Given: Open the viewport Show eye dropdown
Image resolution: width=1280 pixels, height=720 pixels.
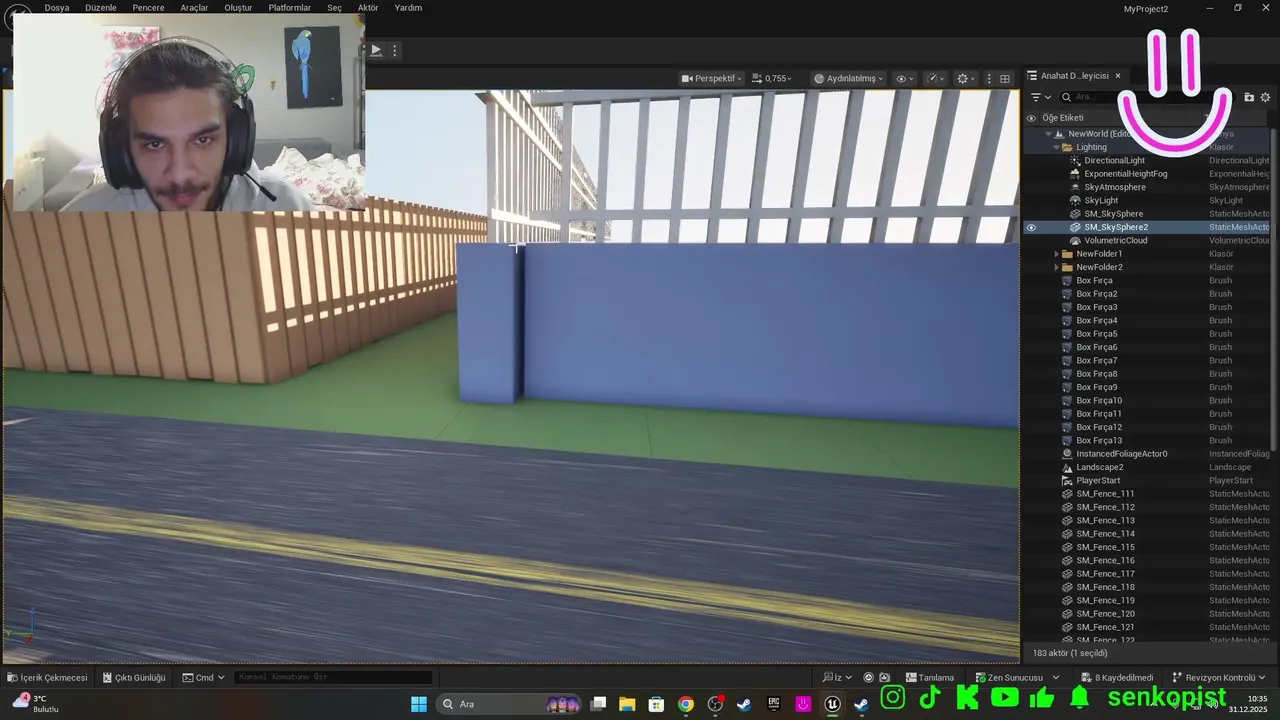Looking at the screenshot, I should [x=905, y=78].
